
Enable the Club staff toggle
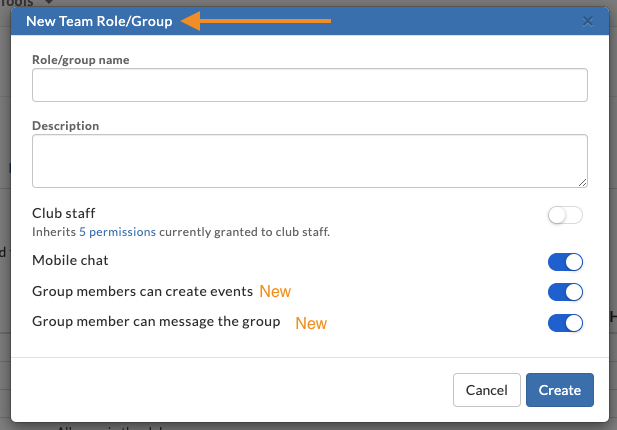click(565, 215)
